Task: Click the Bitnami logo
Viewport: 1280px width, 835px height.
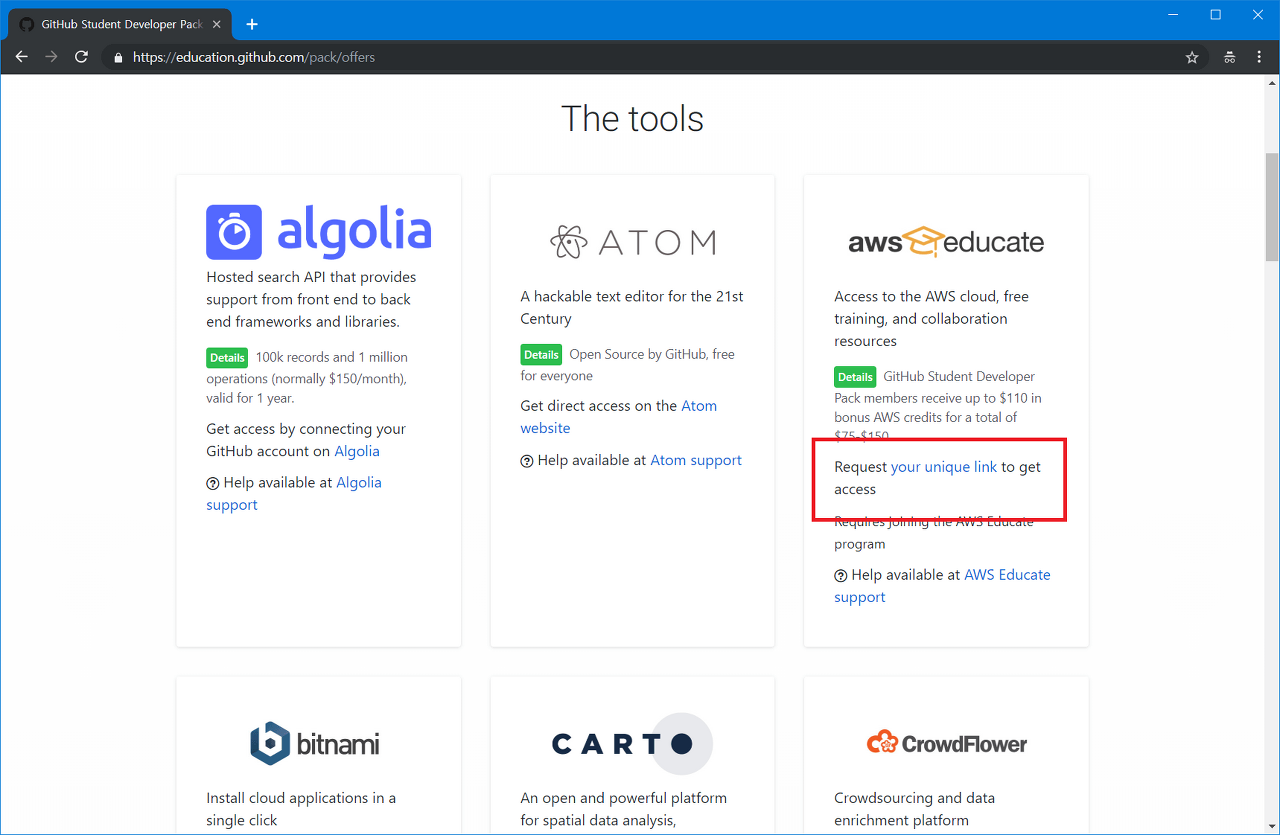Action: [315, 743]
